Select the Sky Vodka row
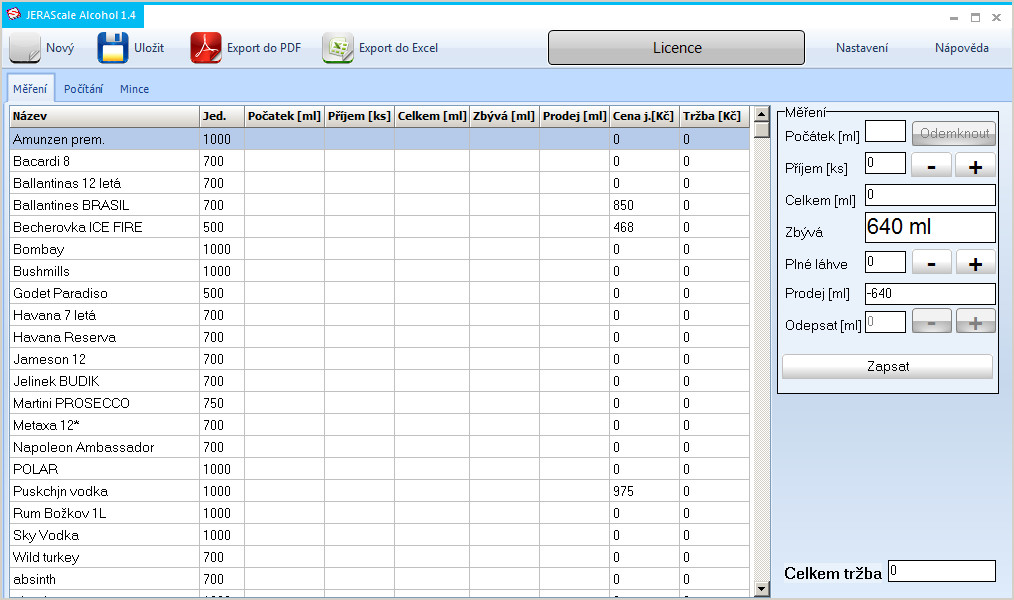Viewport: 1014px width, 600px height. pos(380,535)
